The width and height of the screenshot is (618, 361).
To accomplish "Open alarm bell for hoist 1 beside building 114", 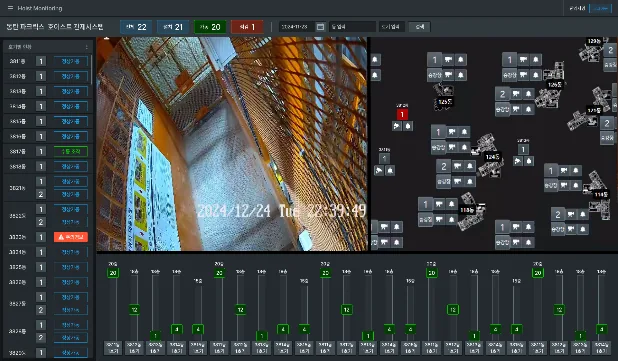I will [576, 170].
